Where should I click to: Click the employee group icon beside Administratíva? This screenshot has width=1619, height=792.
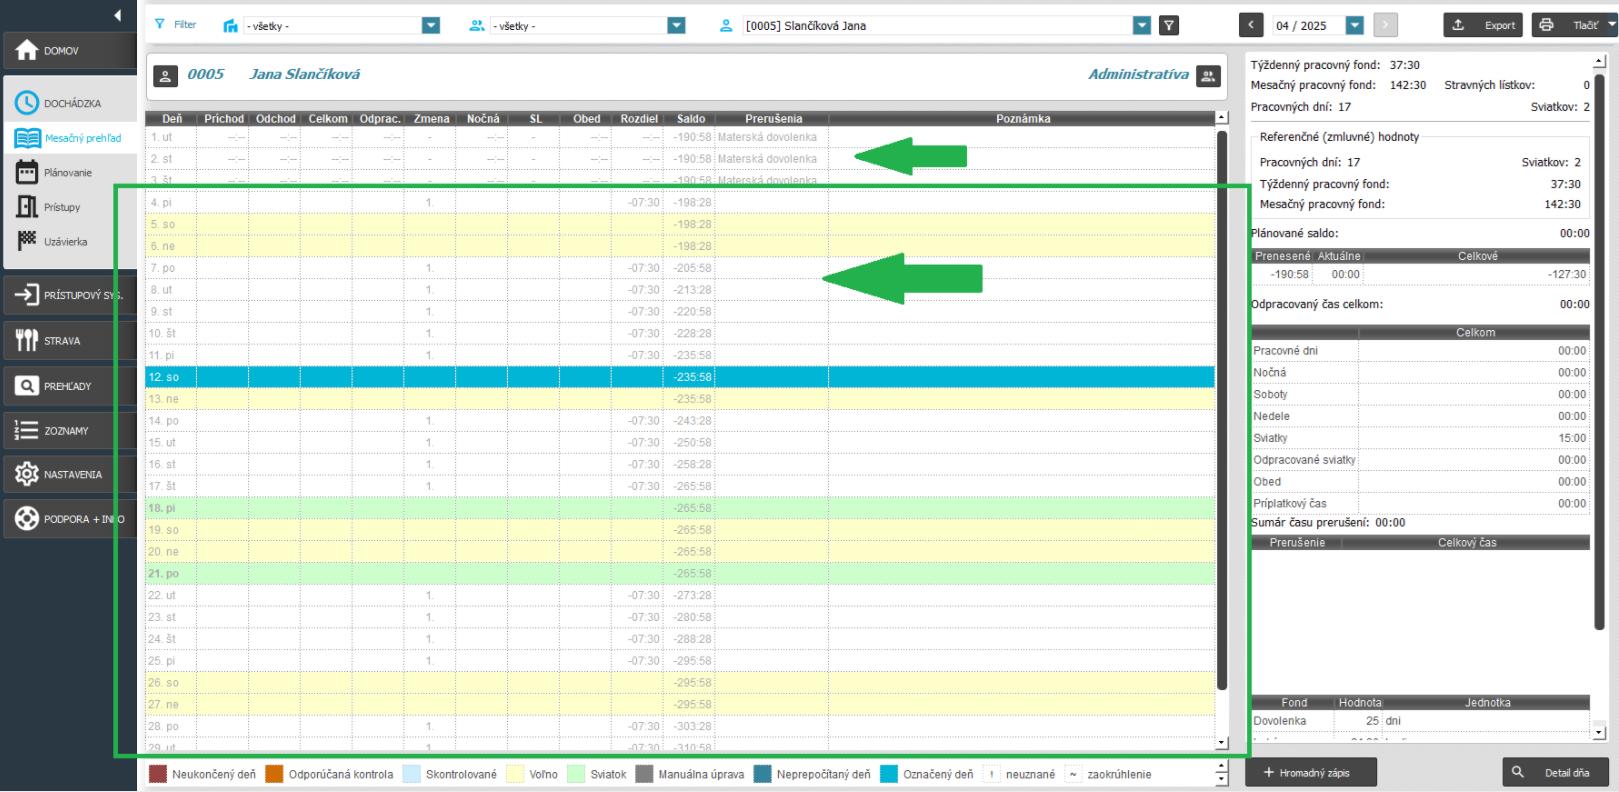1209,75
